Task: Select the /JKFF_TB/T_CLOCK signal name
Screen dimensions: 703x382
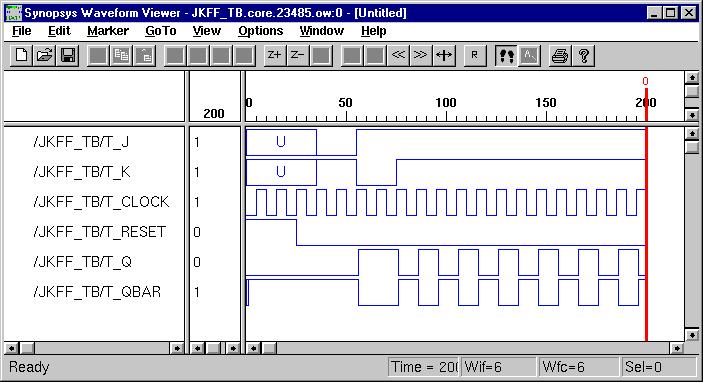Action: point(101,202)
